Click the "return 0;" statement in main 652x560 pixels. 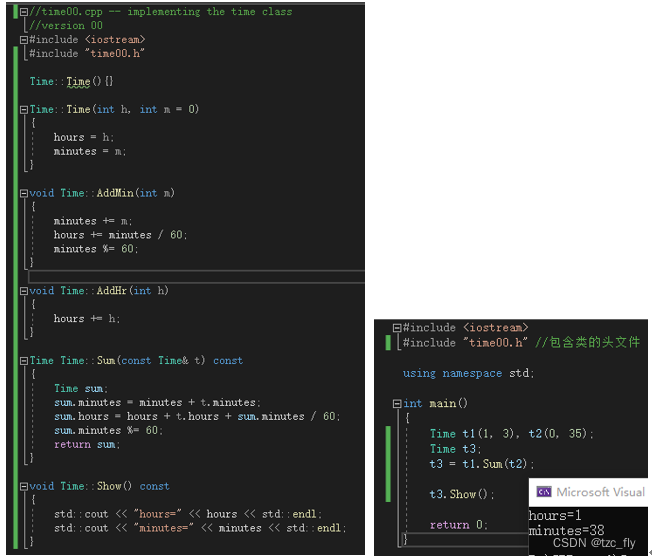click(x=458, y=525)
